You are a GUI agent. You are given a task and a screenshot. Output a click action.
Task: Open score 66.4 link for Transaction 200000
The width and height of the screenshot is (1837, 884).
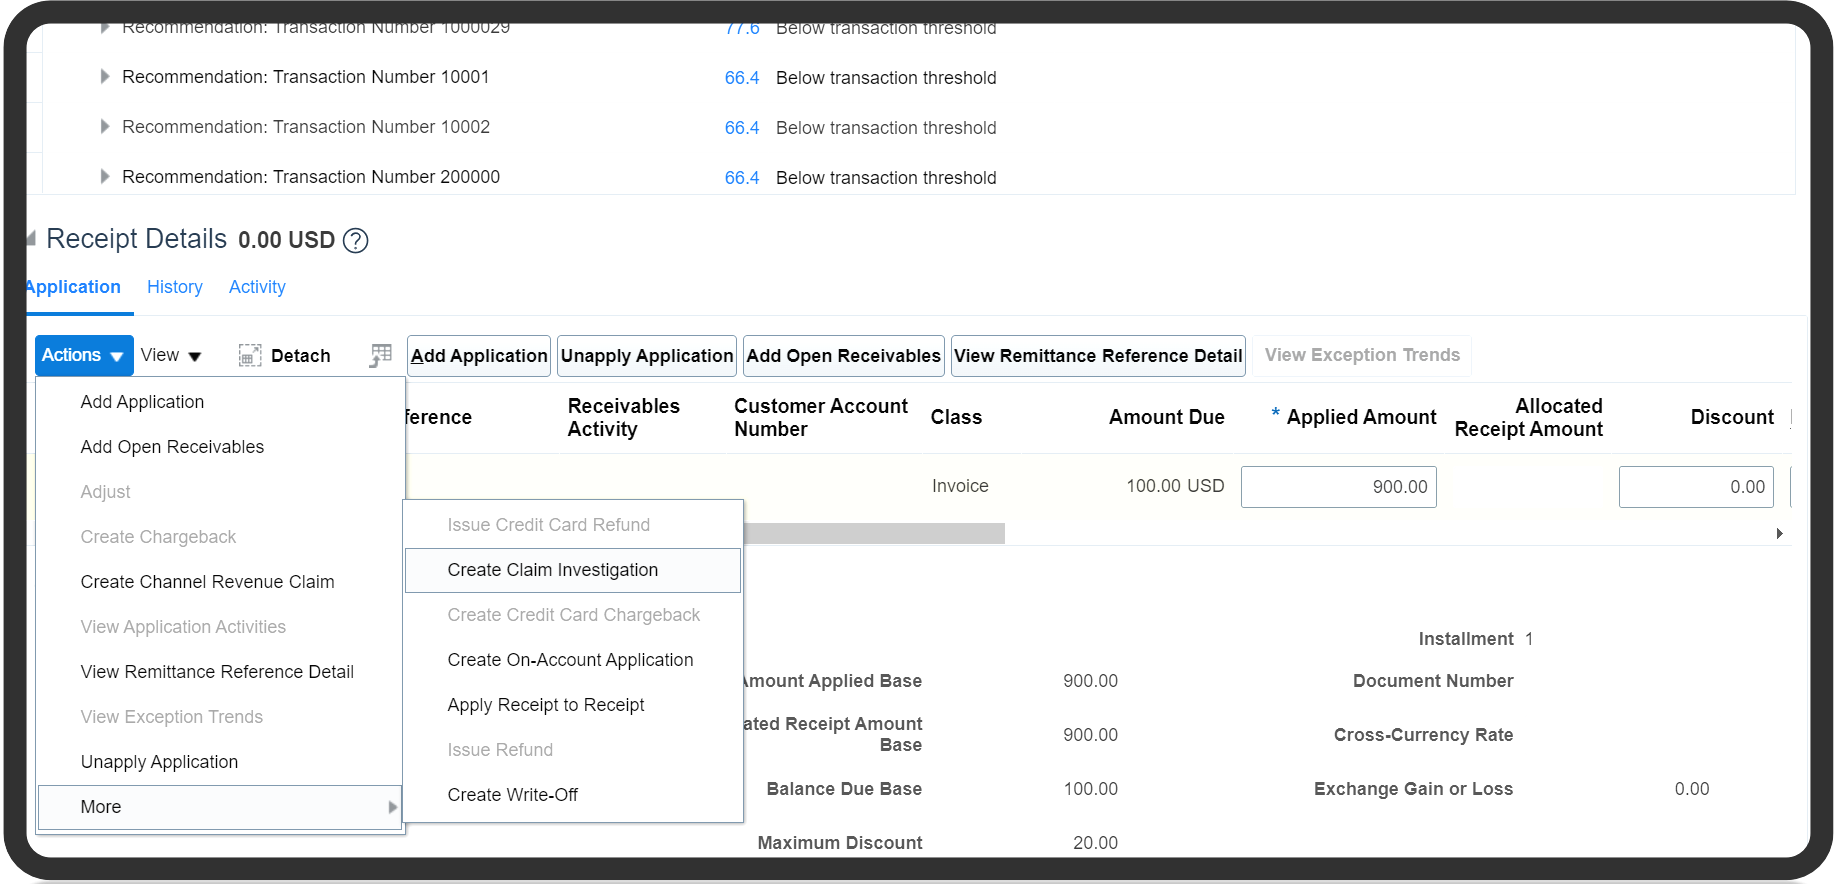[x=742, y=178]
